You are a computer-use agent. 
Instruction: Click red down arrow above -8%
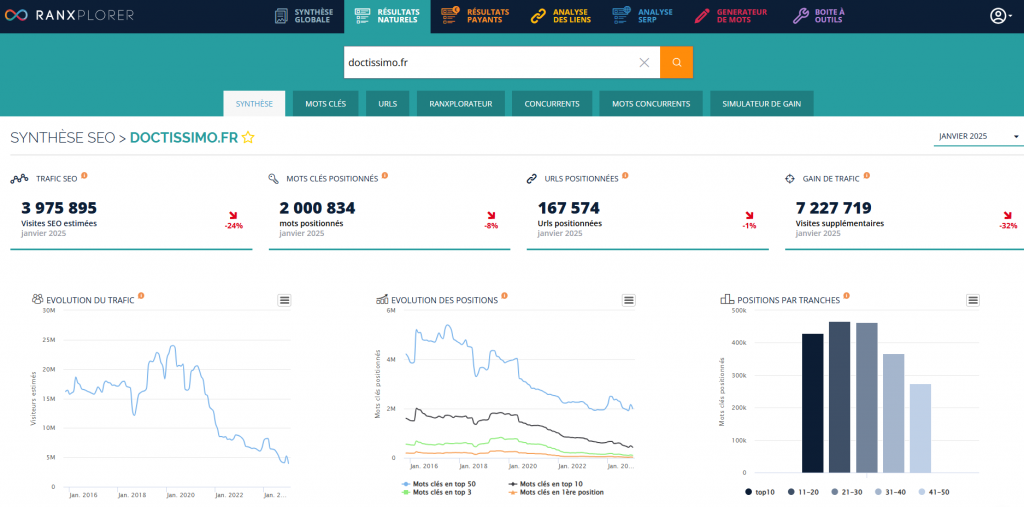[x=491, y=216]
